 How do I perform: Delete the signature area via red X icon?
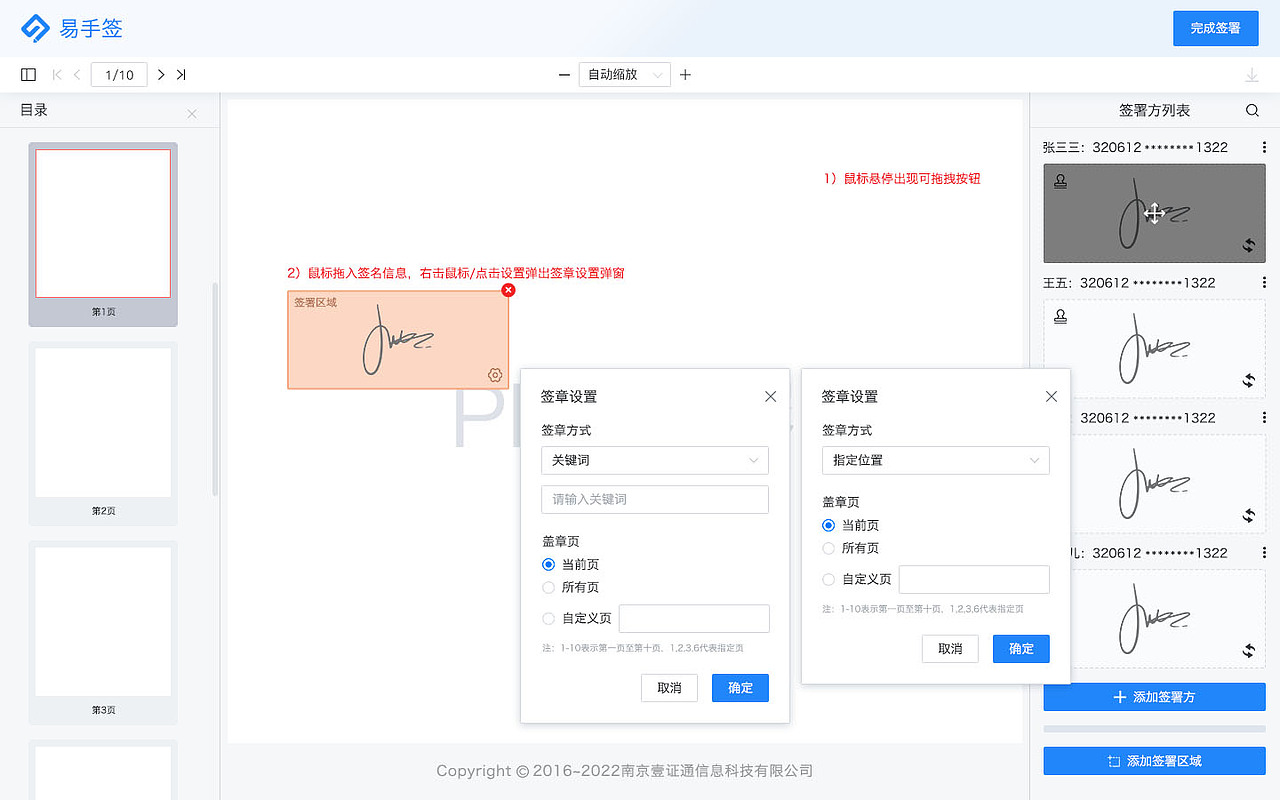pyautogui.click(x=508, y=290)
